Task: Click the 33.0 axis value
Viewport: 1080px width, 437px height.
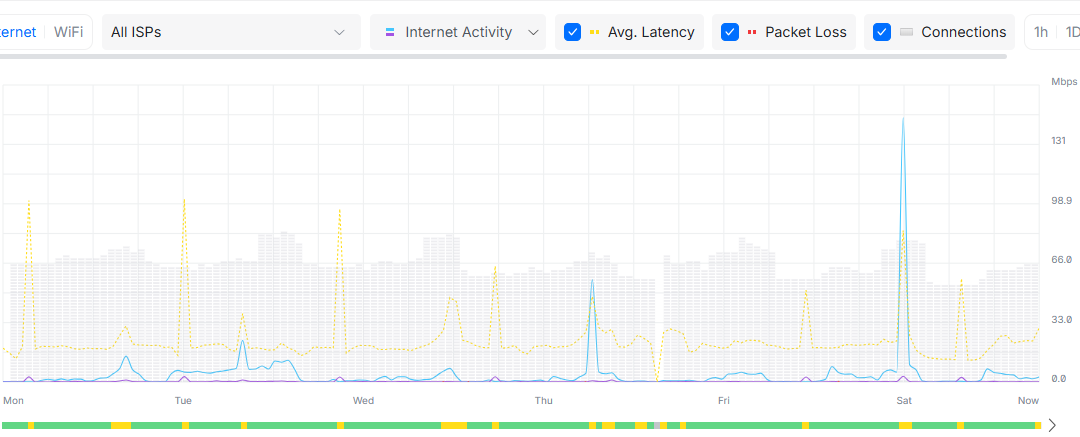Action: click(1059, 319)
